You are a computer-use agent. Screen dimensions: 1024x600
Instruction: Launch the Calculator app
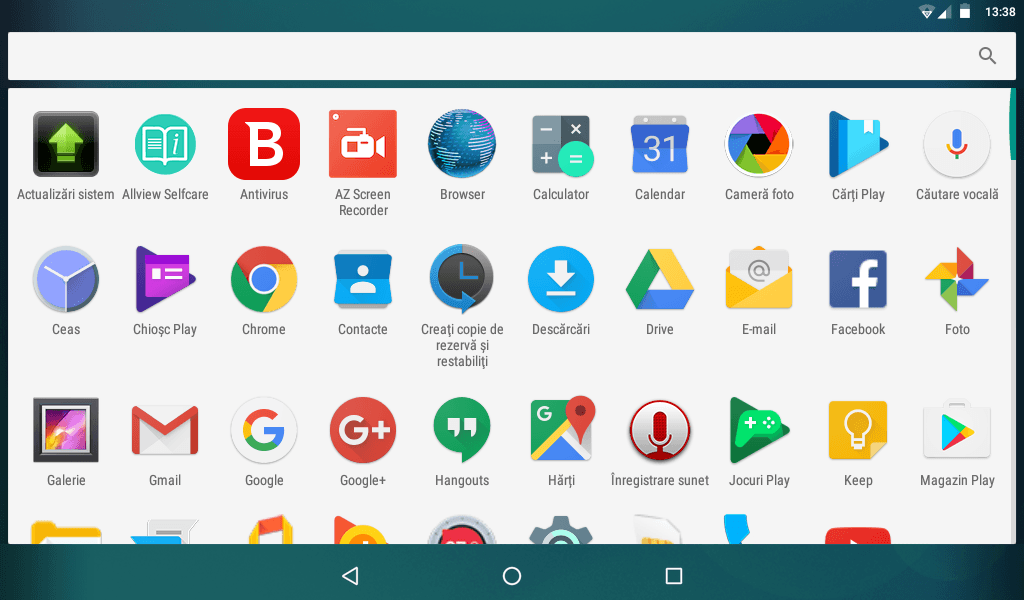tap(561, 144)
